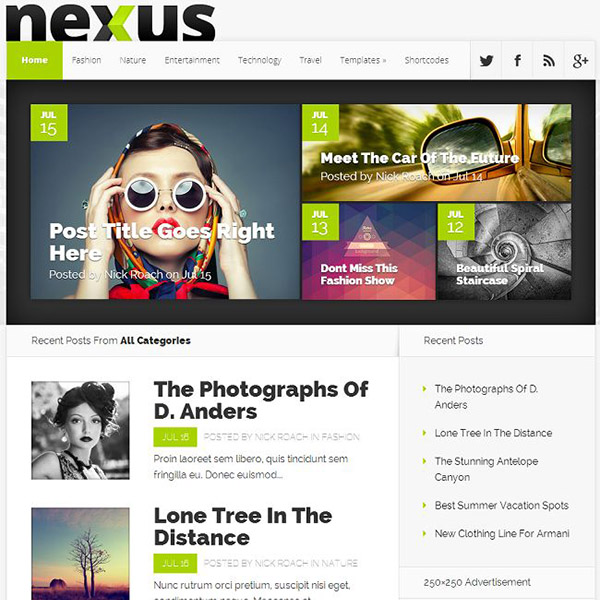The width and height of the screenshot is (600, 600).
Task: Click the Jul 15 date badge
Action: tap(49, 123)
